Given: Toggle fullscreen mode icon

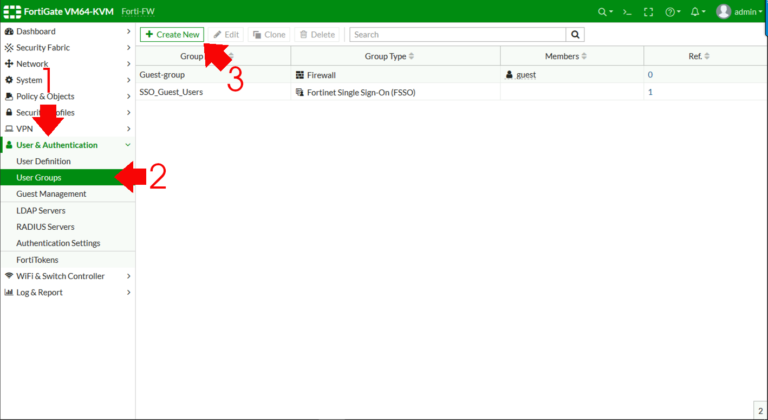Looking at the screenshot, I should click(x=648, y=12).
